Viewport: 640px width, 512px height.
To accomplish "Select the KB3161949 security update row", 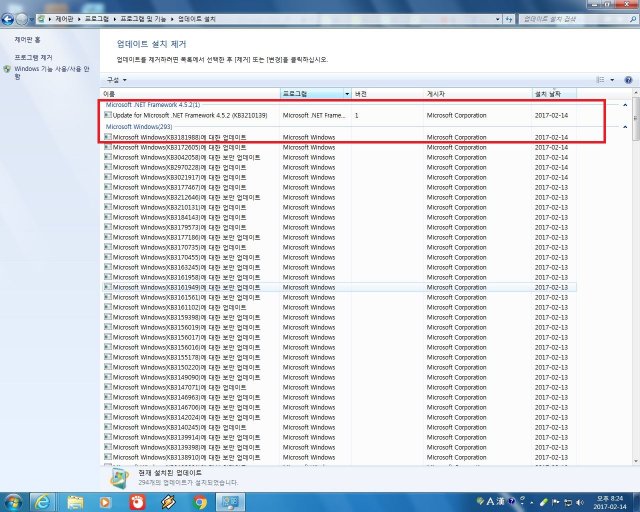I will click(339, 287).
